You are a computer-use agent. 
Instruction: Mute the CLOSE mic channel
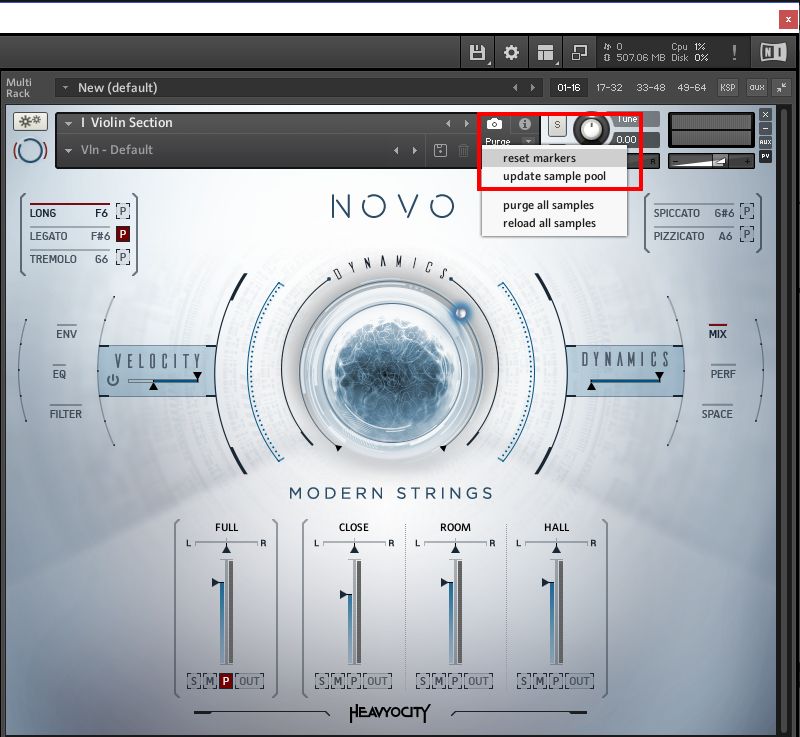click(338, 681)
